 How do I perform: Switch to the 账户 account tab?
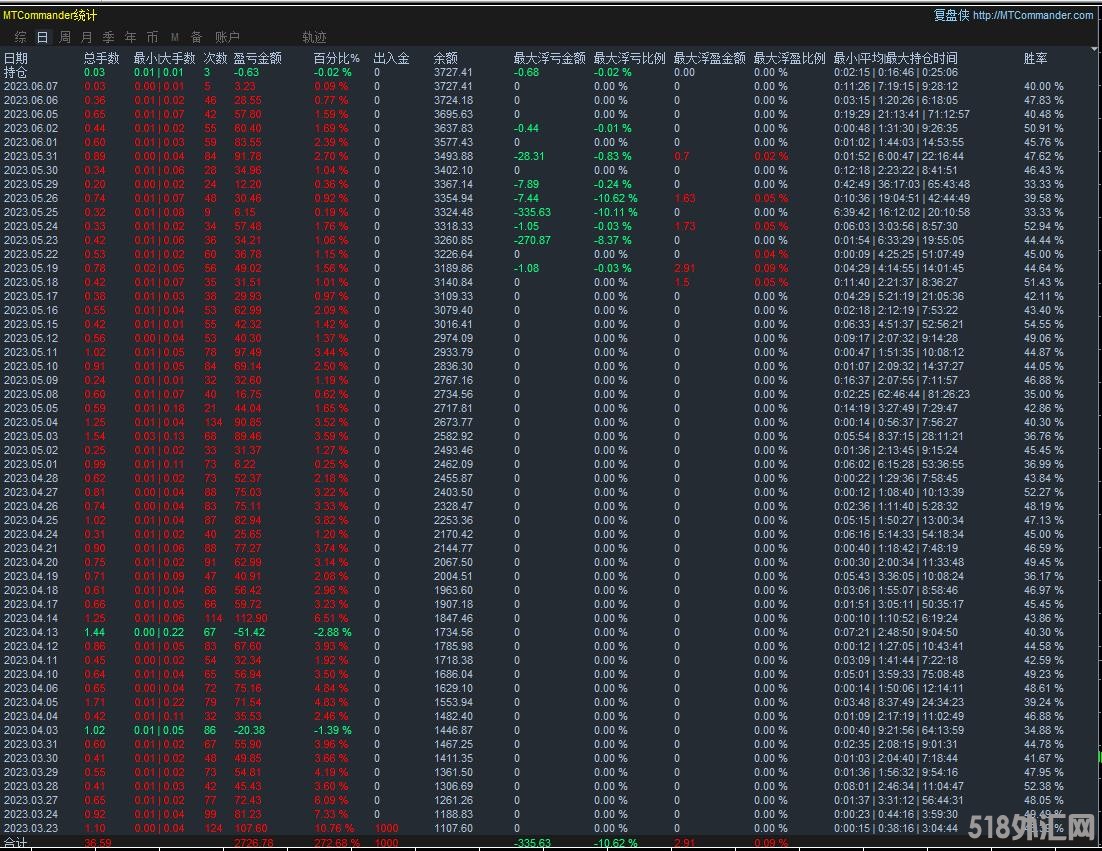(228, 37)
